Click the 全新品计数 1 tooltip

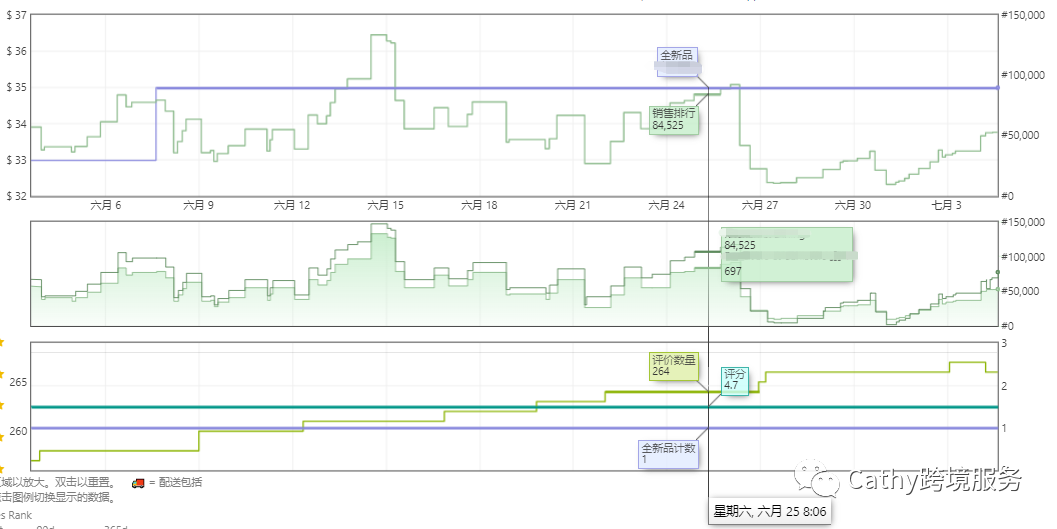(x=669, y=454)
